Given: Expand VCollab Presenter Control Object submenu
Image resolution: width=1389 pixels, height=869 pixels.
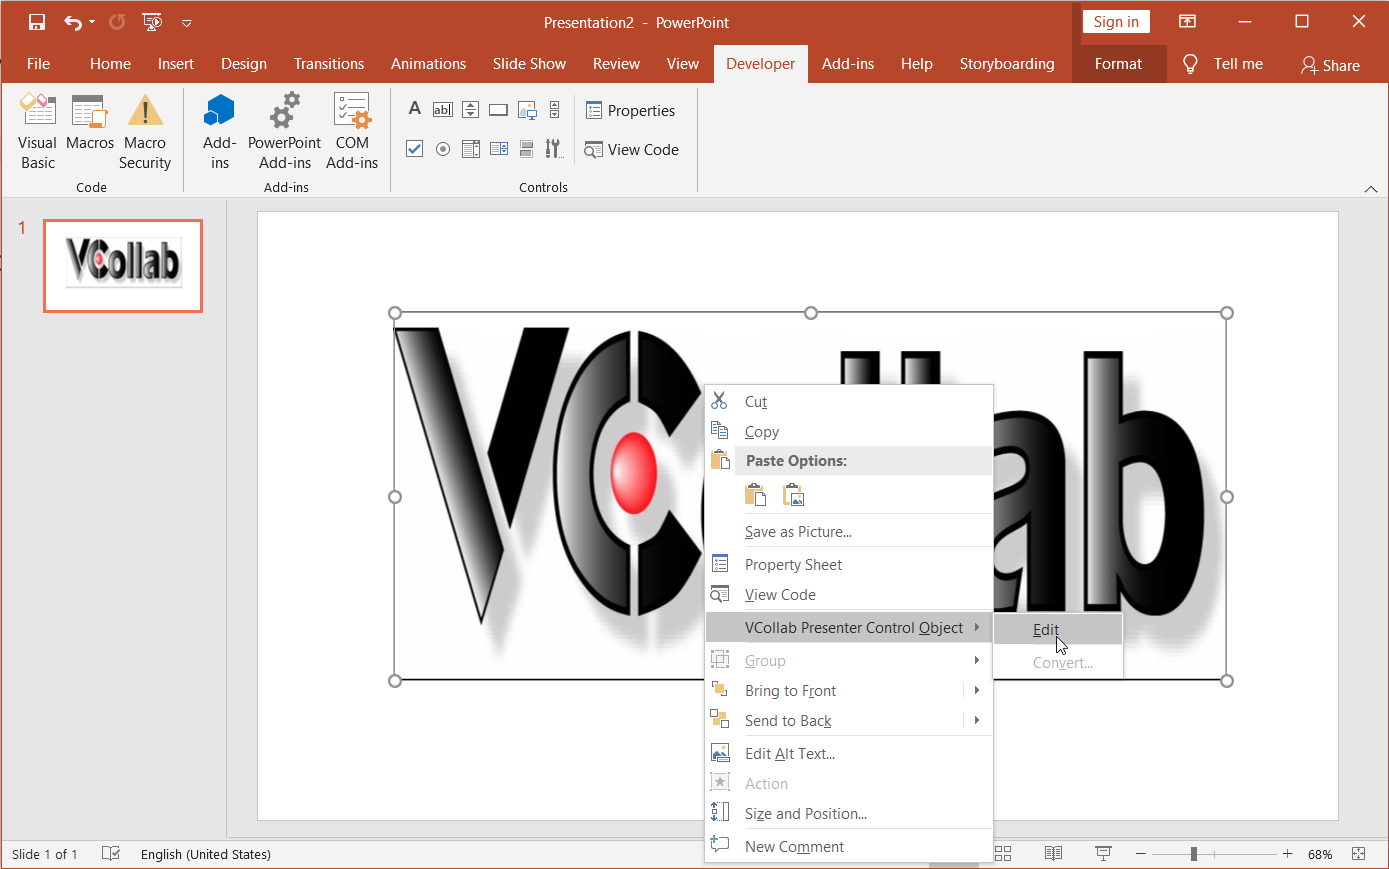Looking at the screenshot, I should click(849, 628).
